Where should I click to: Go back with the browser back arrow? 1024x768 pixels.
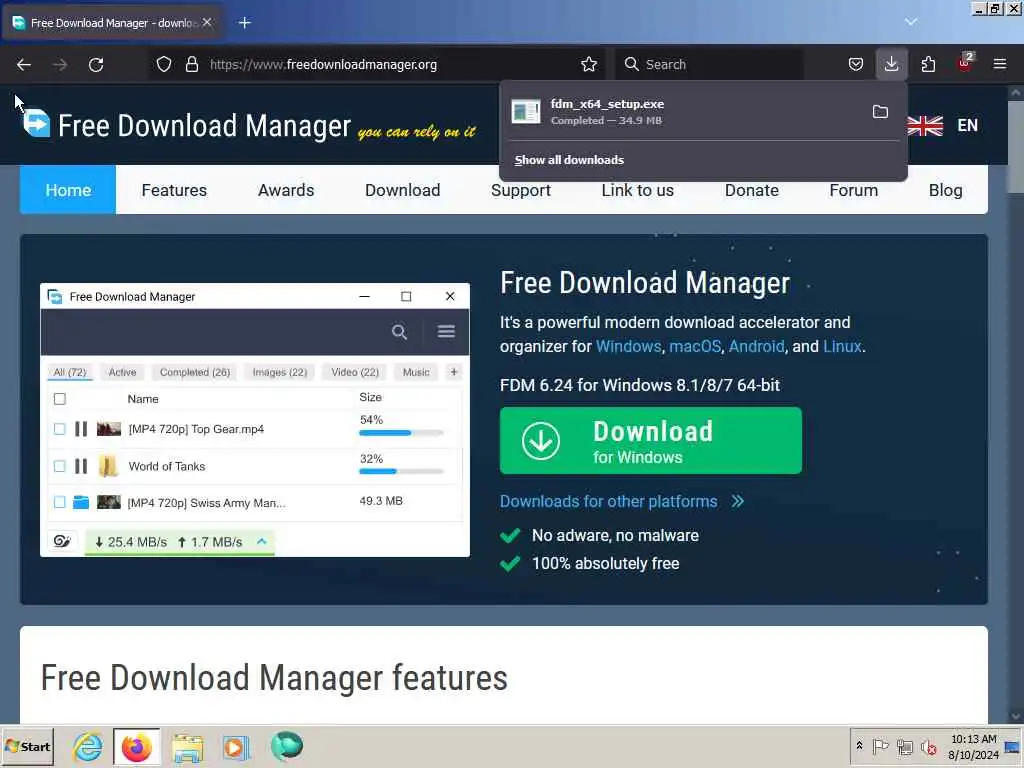click(24, 65)
